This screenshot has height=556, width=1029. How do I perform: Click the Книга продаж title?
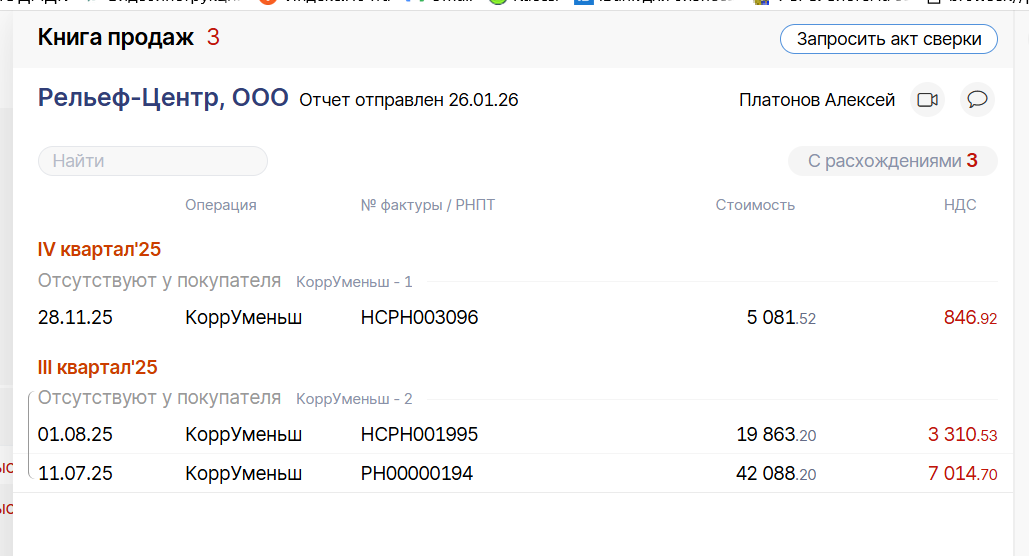coord(115,38)
